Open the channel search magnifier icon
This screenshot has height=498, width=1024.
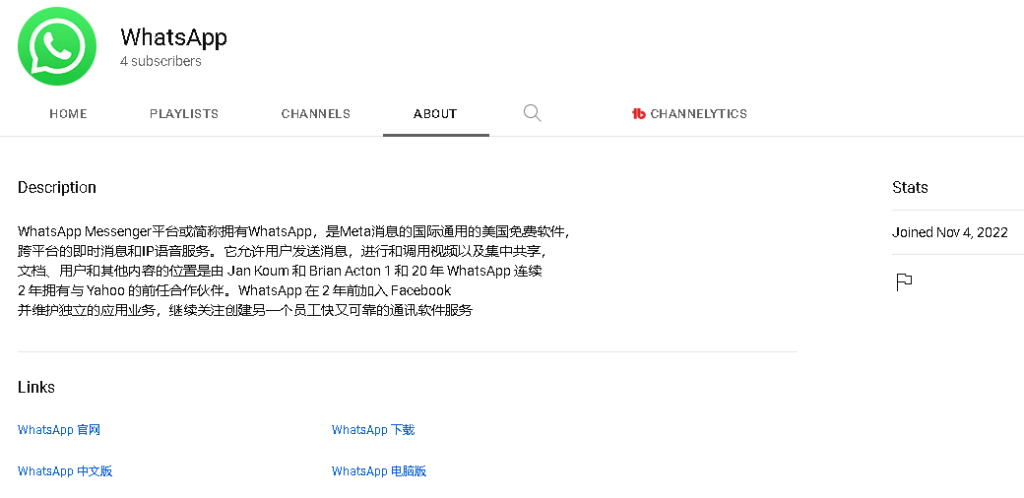coord(532,113)
